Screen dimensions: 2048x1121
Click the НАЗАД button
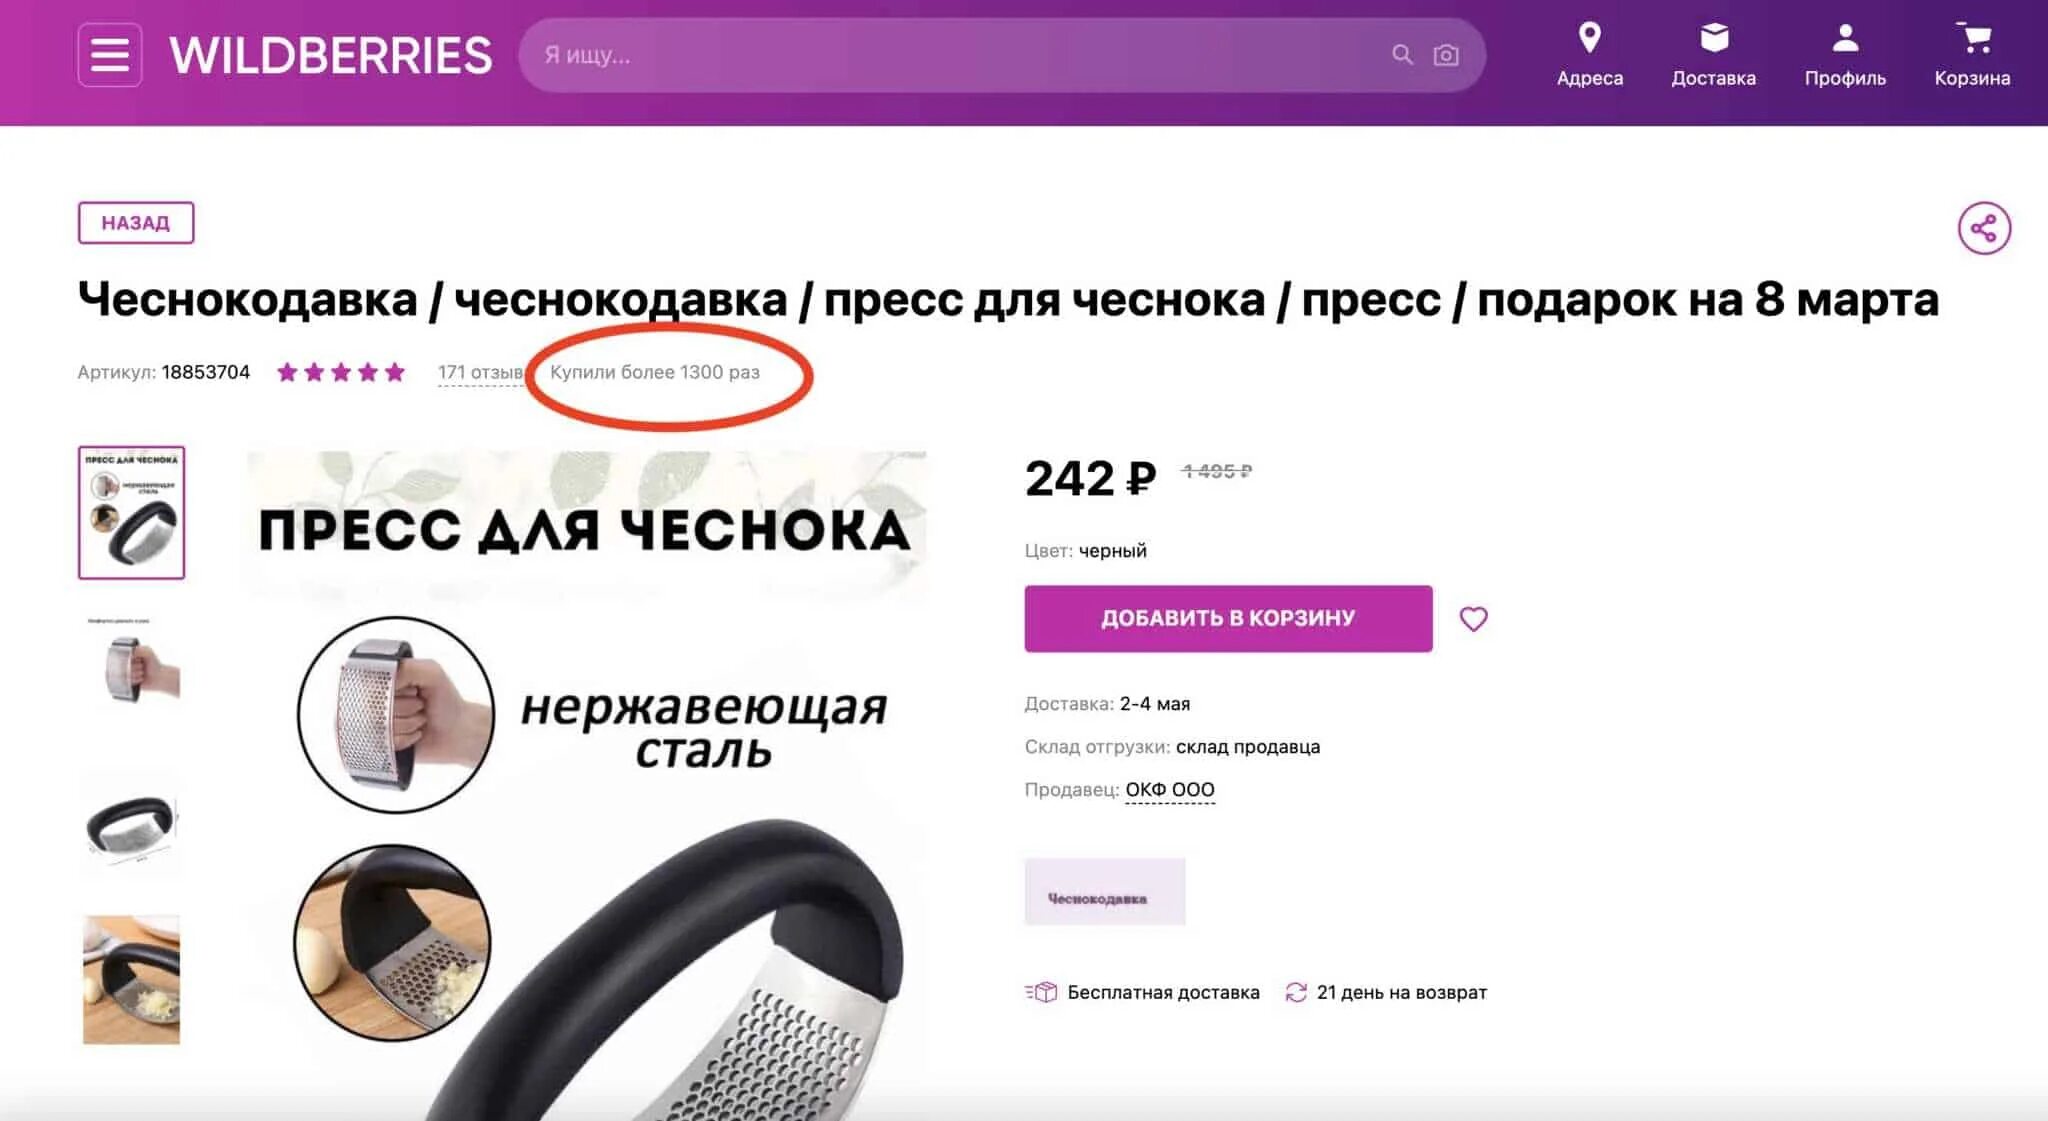[136, 223]
